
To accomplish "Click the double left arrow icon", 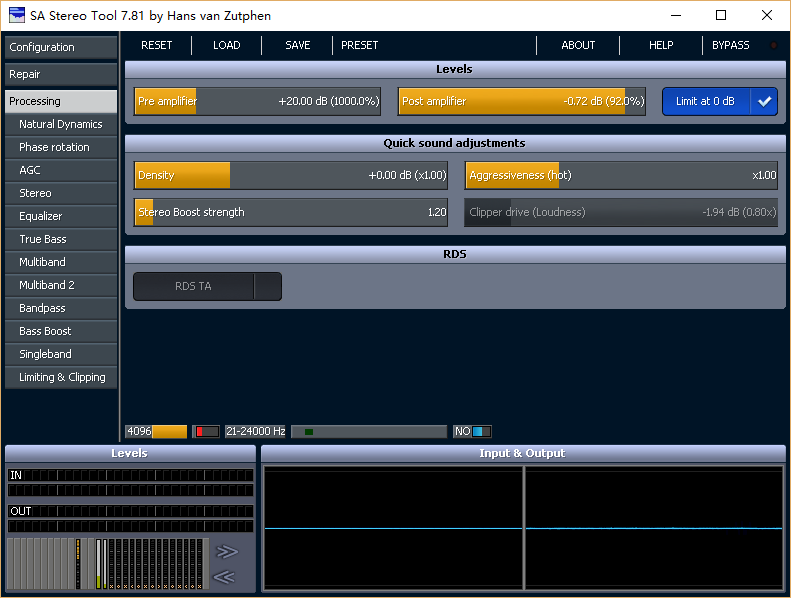I will 224,576.
